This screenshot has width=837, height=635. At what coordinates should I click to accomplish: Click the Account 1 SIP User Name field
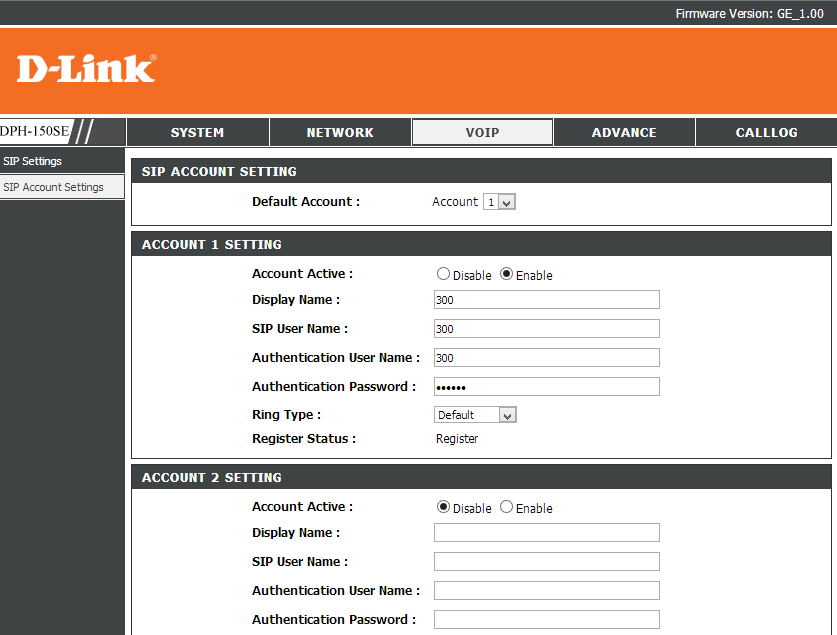tap(547, 329)
